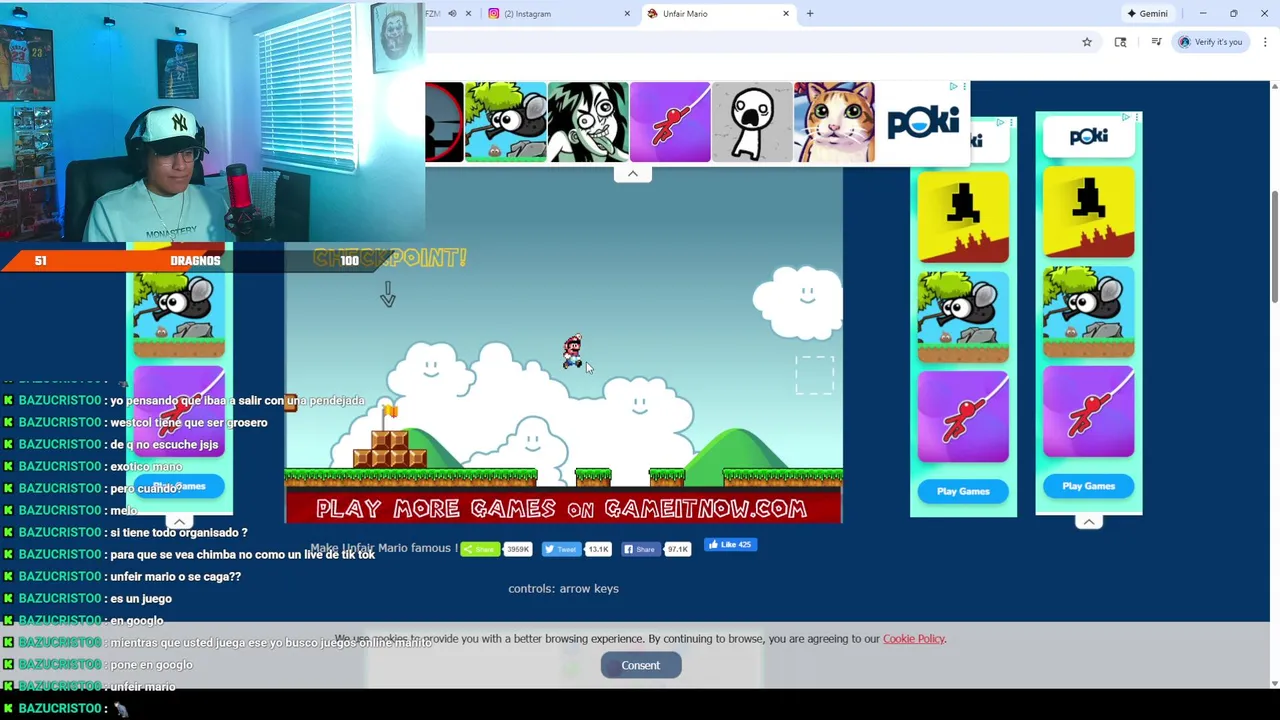Click the Play More Games on Gameitnow.com banner
This screenshot has height=720, width=1280.
pos(562,508)
